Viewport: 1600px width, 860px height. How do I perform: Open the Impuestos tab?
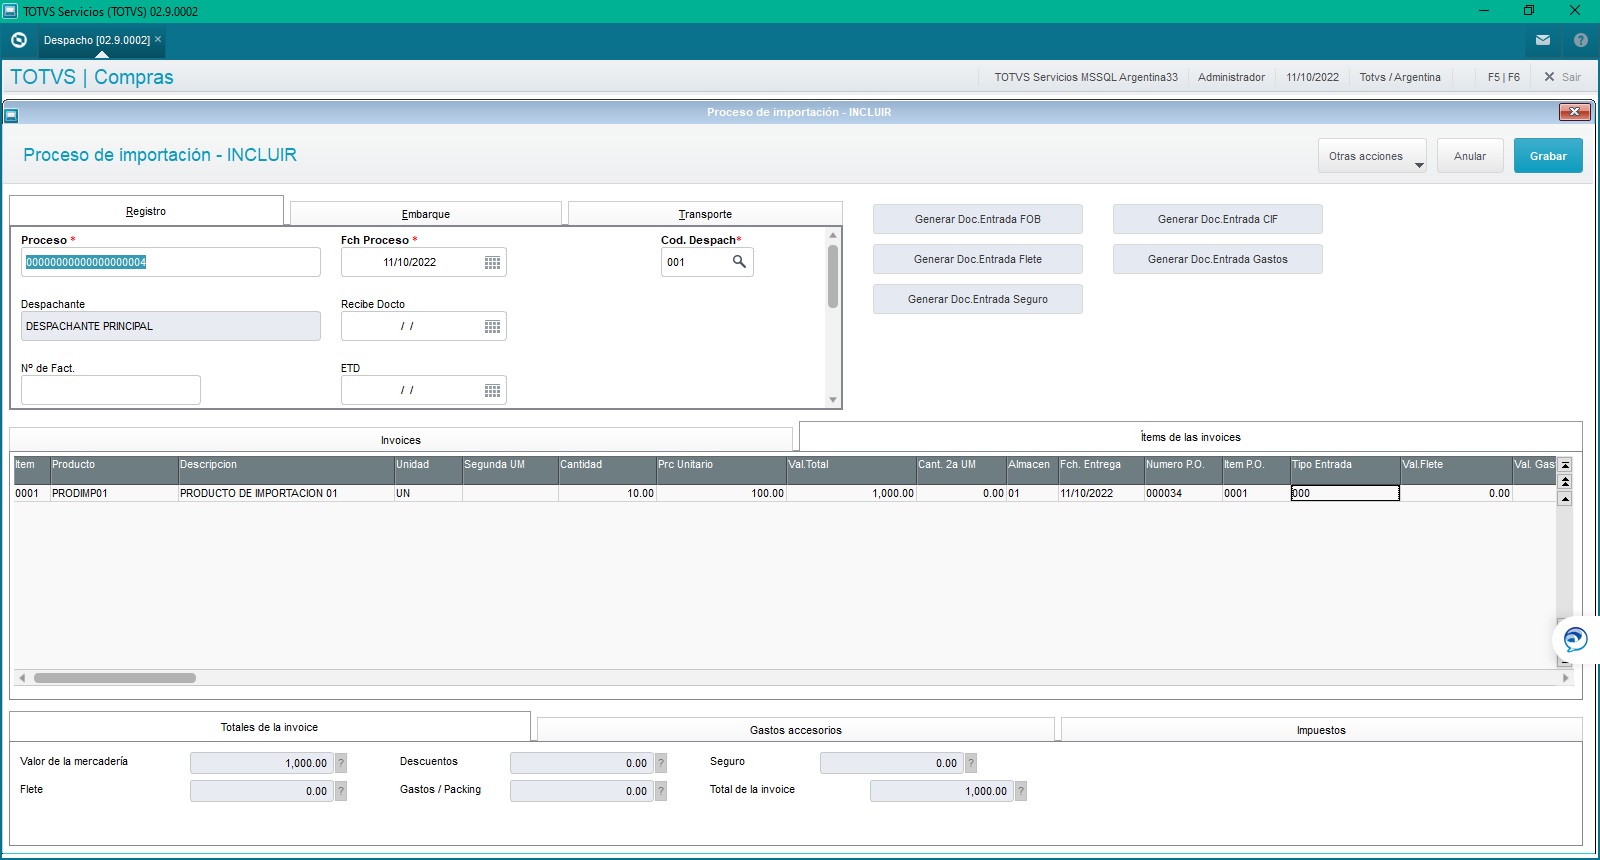pos(1321,730)
